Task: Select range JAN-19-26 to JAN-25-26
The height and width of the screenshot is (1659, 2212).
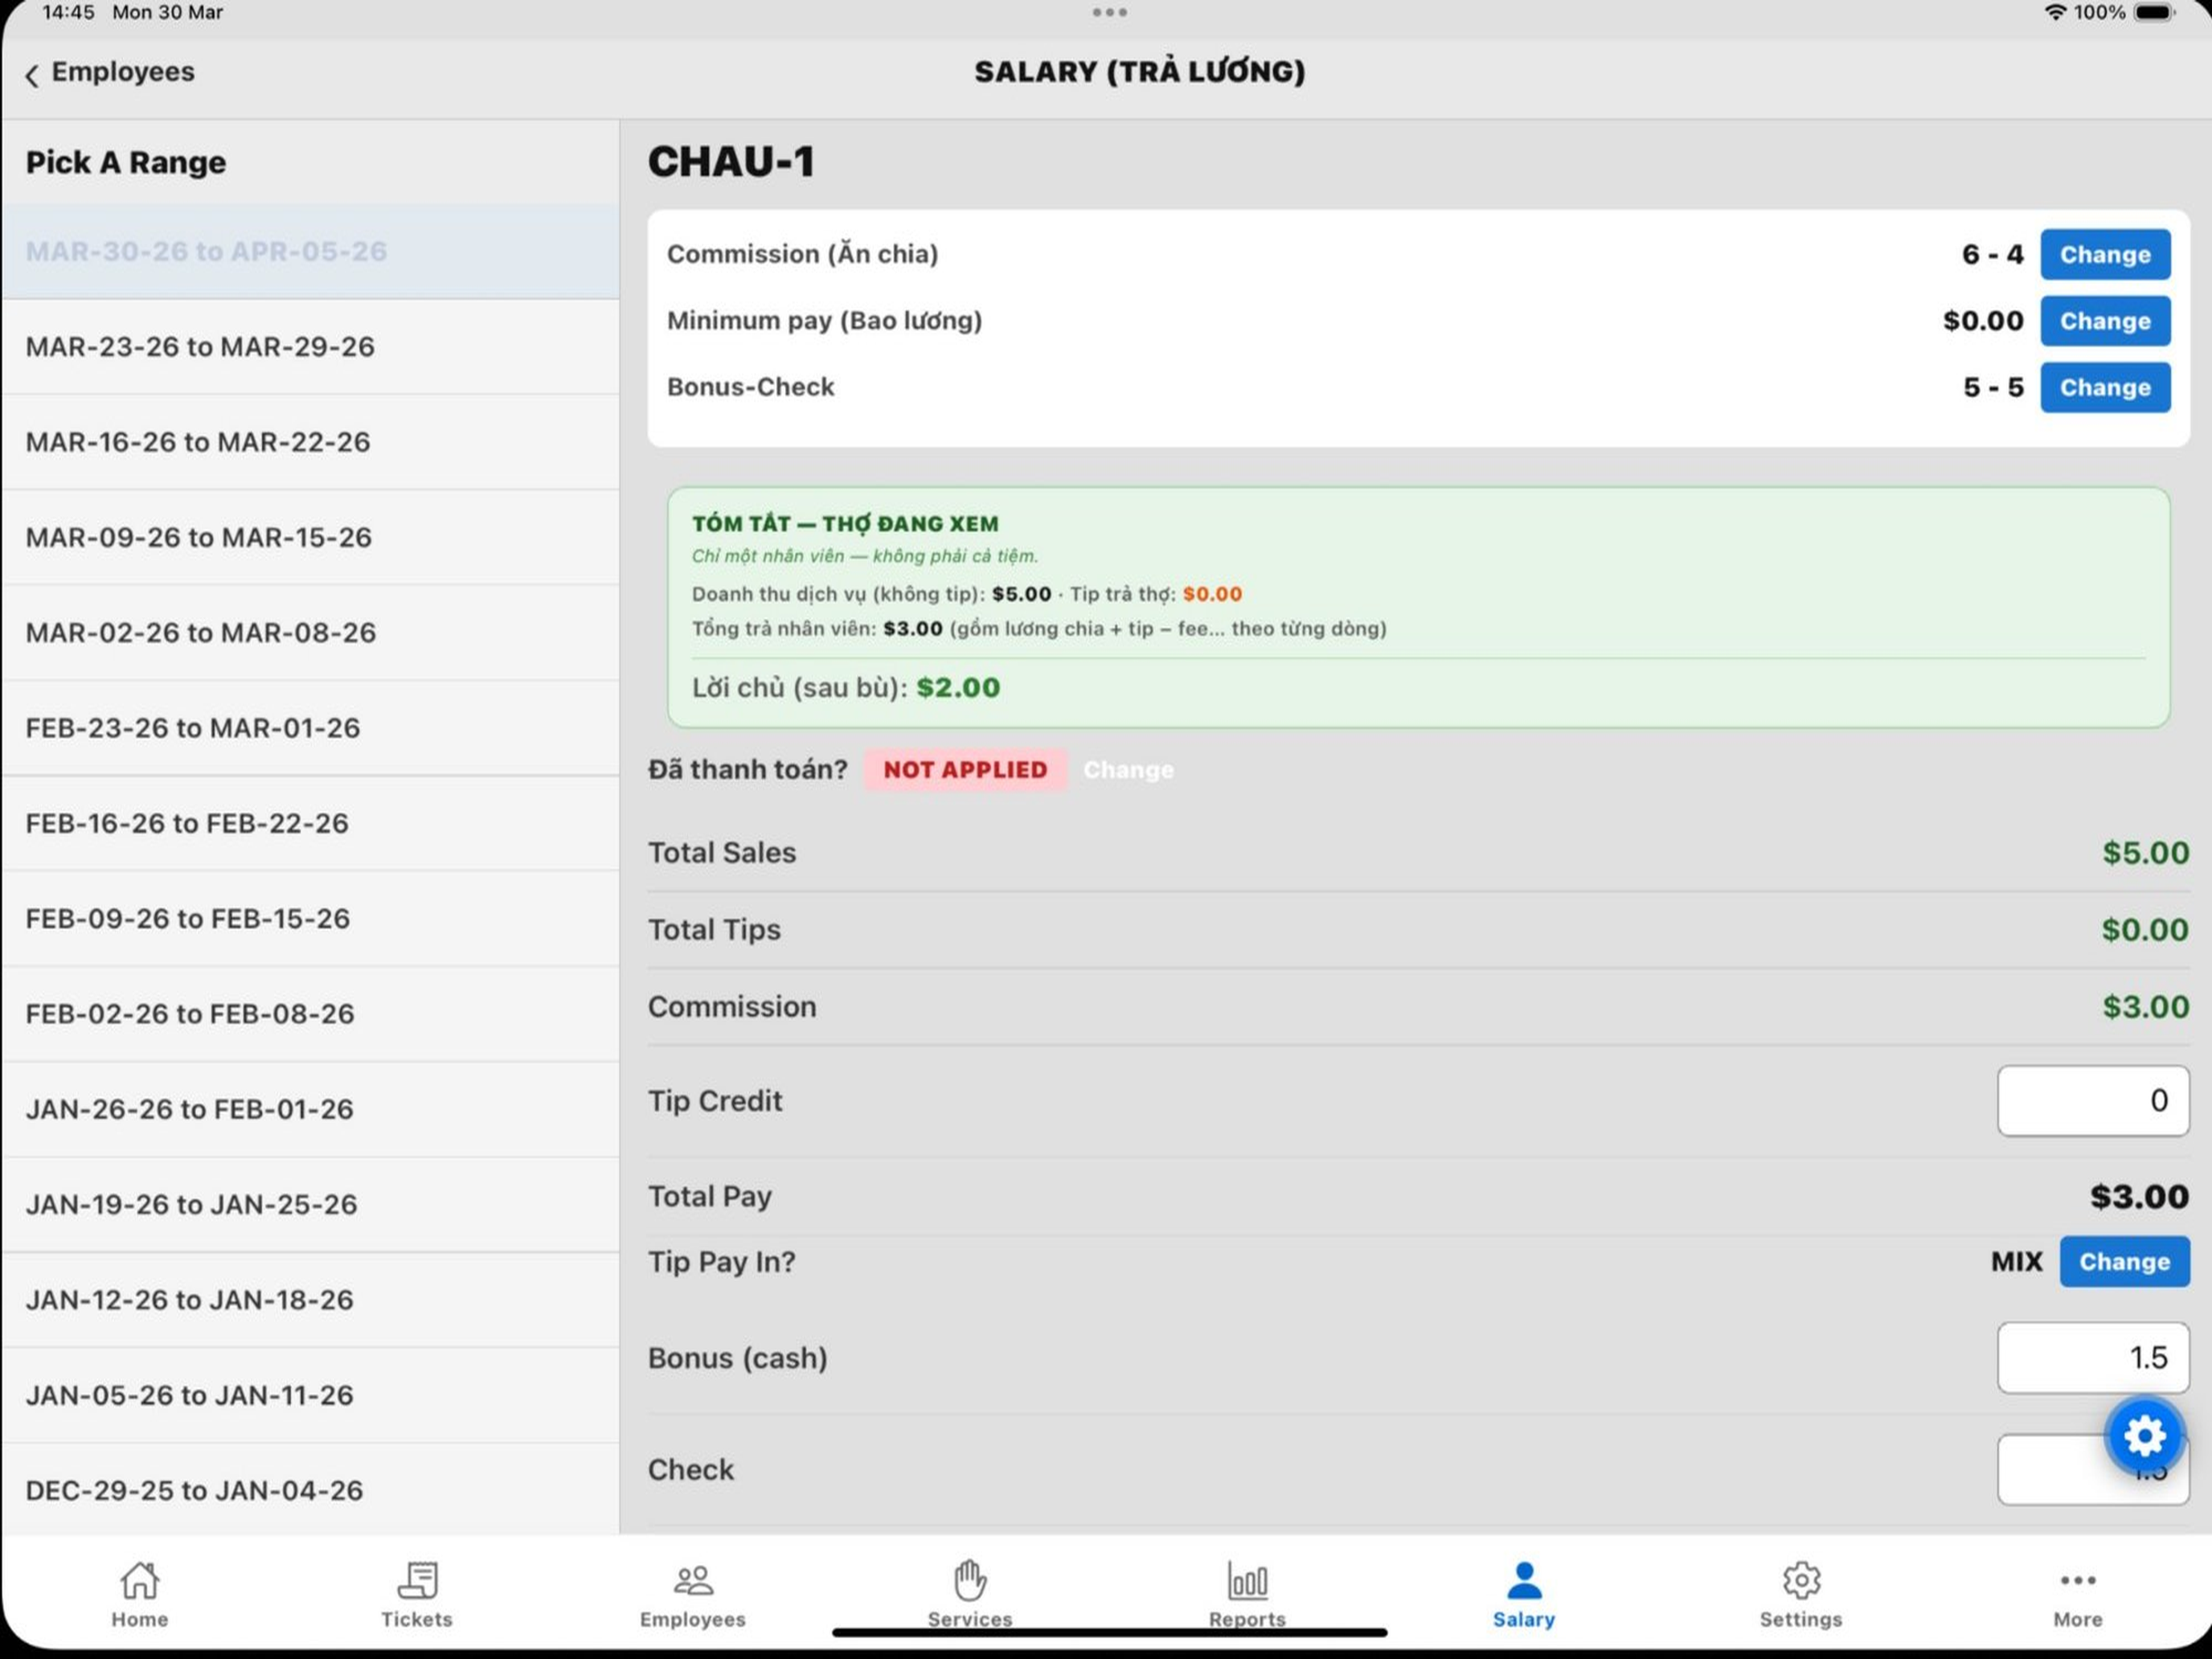Action: pos(310,1205)
